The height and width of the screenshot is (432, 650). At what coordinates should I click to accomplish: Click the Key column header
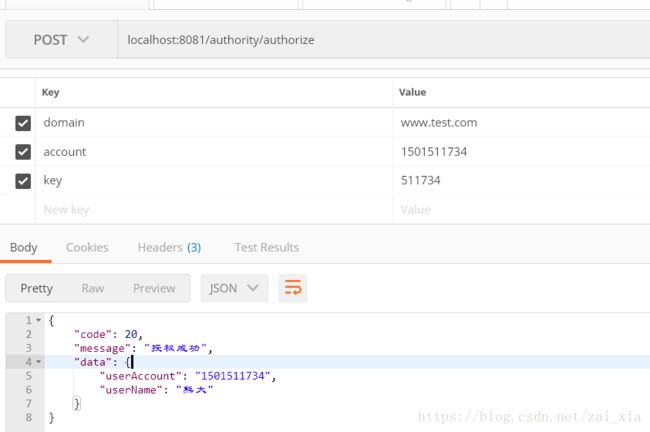coord(51,92)
